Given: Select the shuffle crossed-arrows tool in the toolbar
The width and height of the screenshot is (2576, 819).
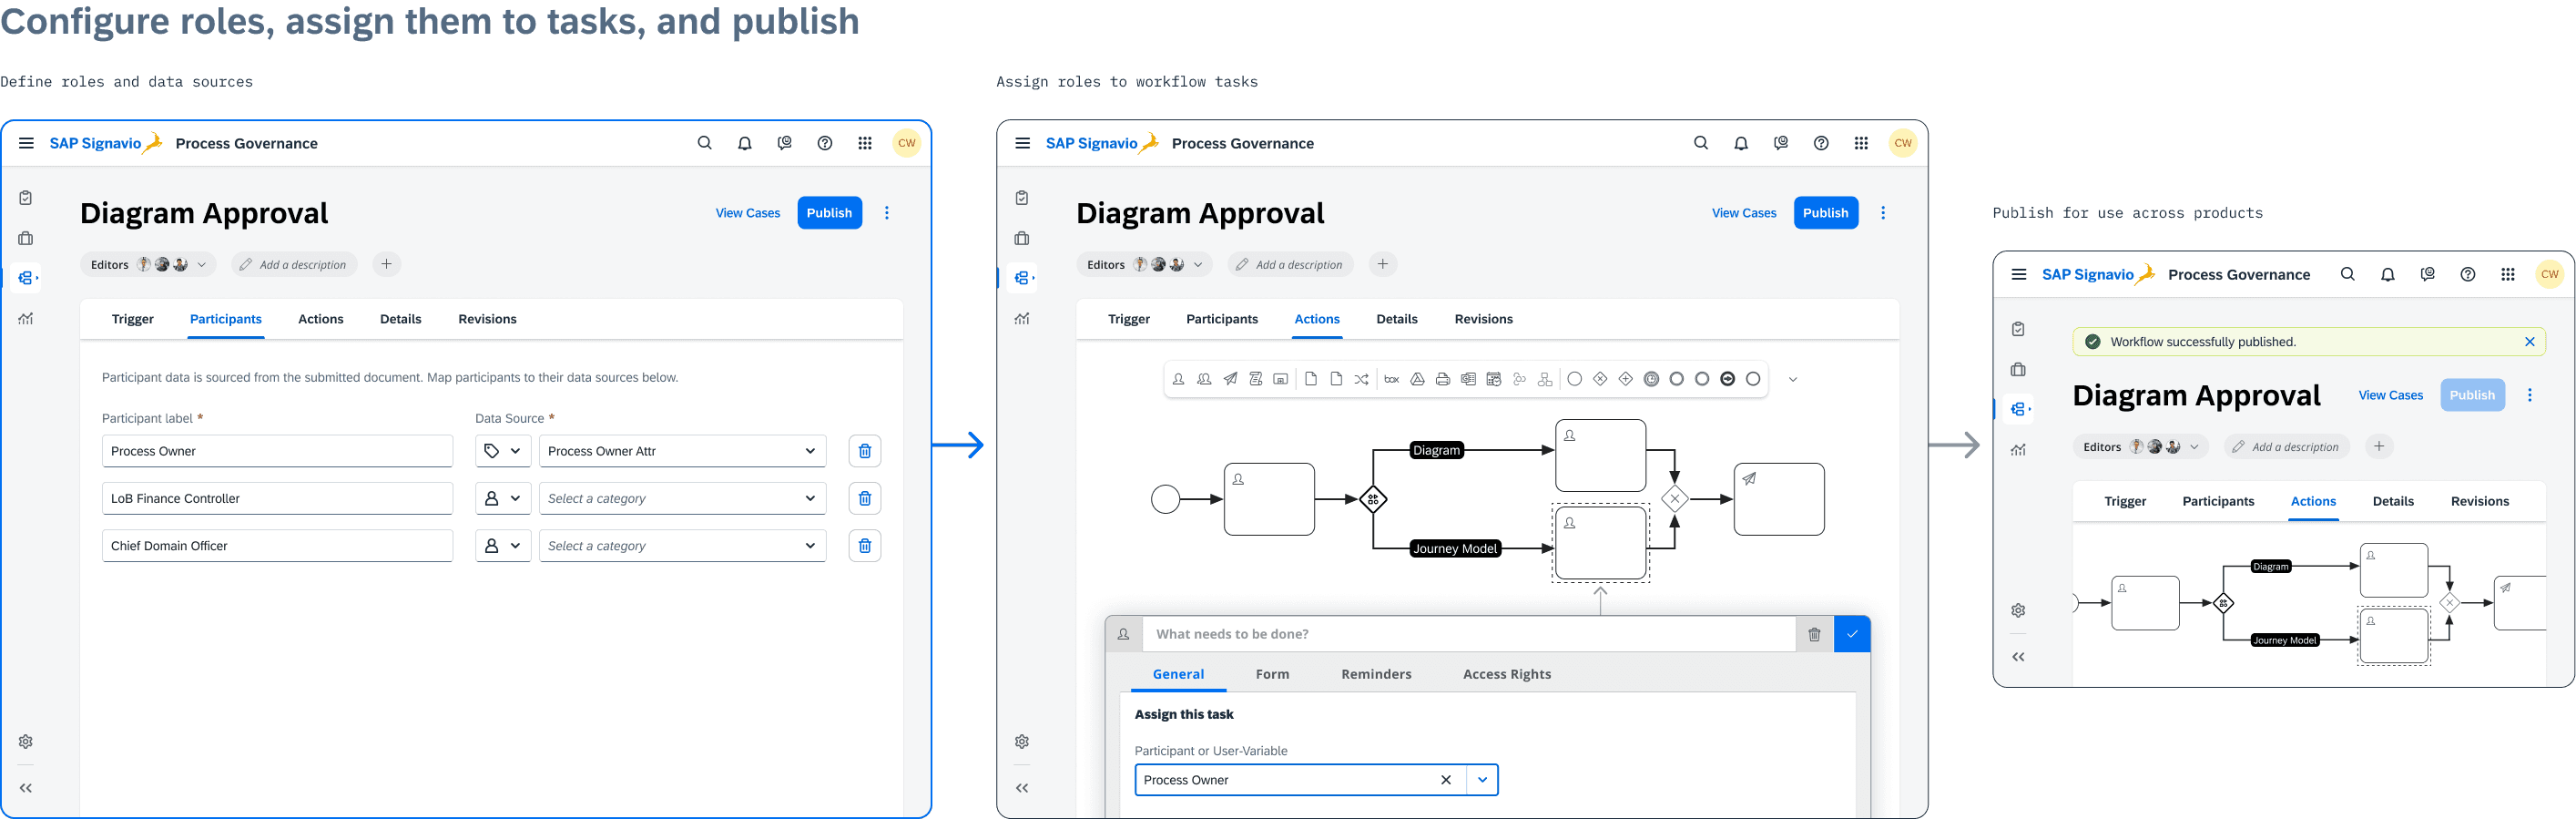Looking at the screenshot, I should point(1361,379).
